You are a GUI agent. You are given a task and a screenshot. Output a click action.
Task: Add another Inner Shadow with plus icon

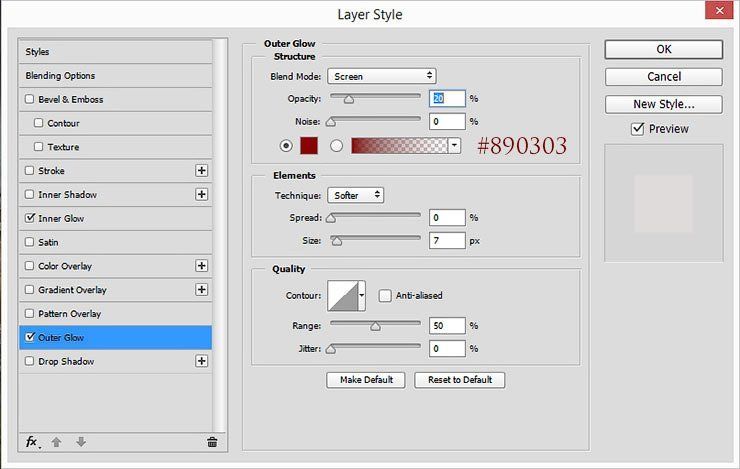tap(202, 194)
